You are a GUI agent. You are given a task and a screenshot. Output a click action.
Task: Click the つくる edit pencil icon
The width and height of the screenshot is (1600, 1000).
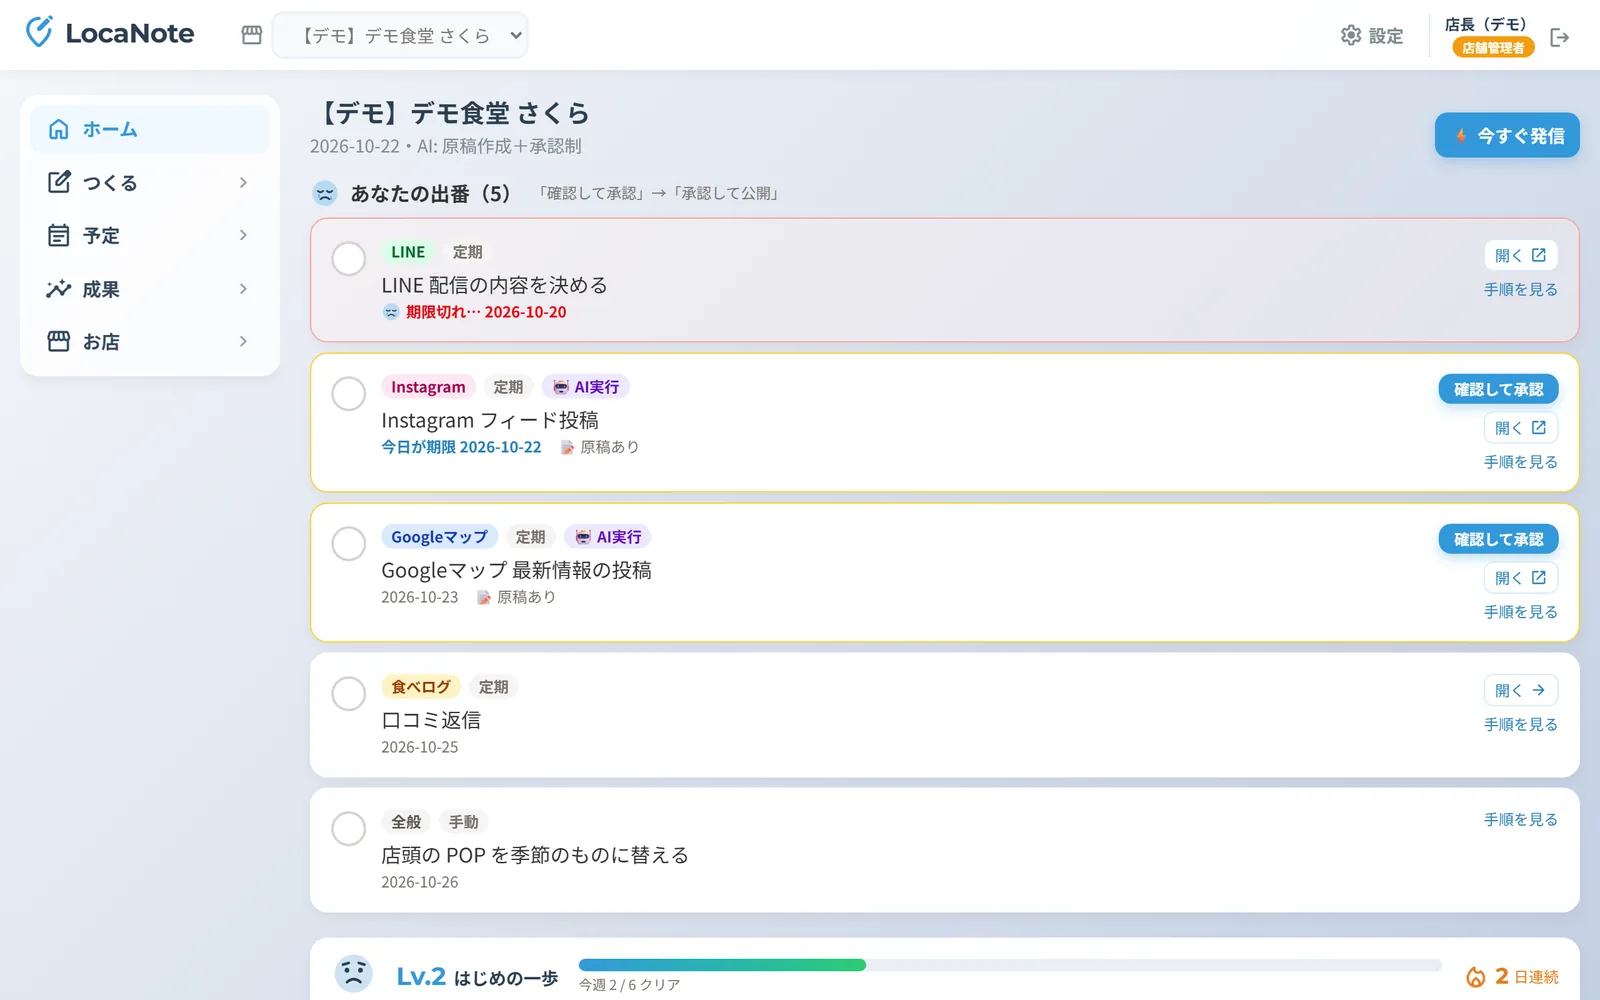click(x=59, y=182)
